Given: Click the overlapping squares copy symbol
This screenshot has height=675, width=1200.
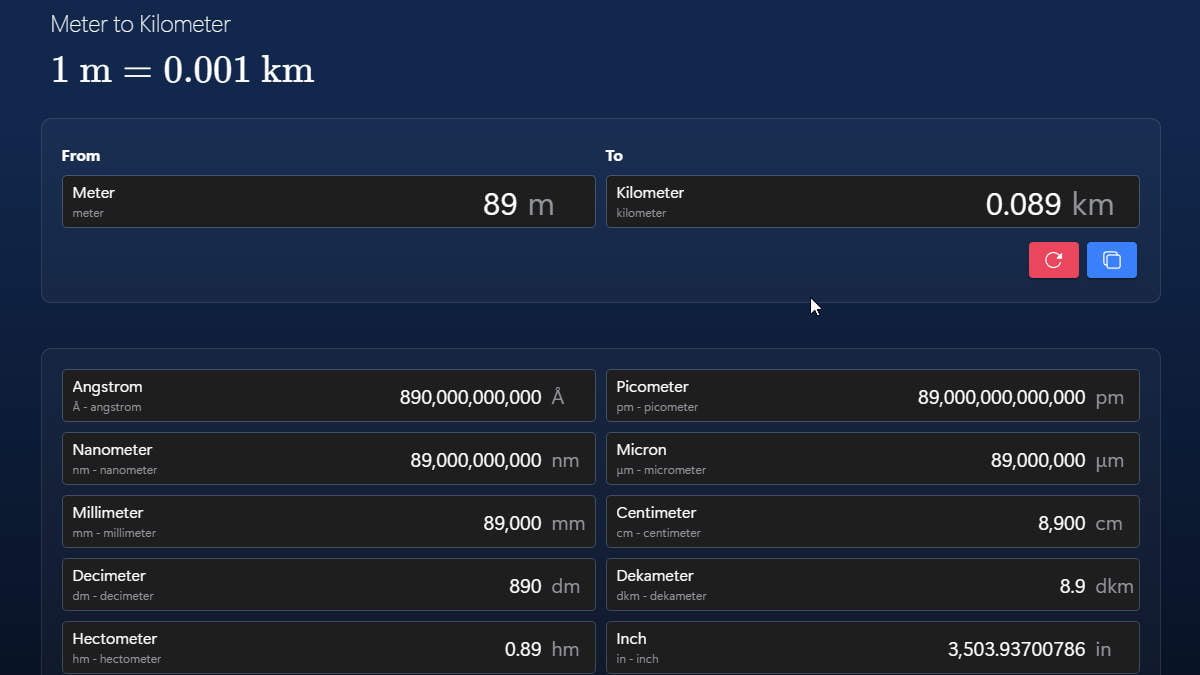Looking at the screenshot, I should [x=1111, y=259].
